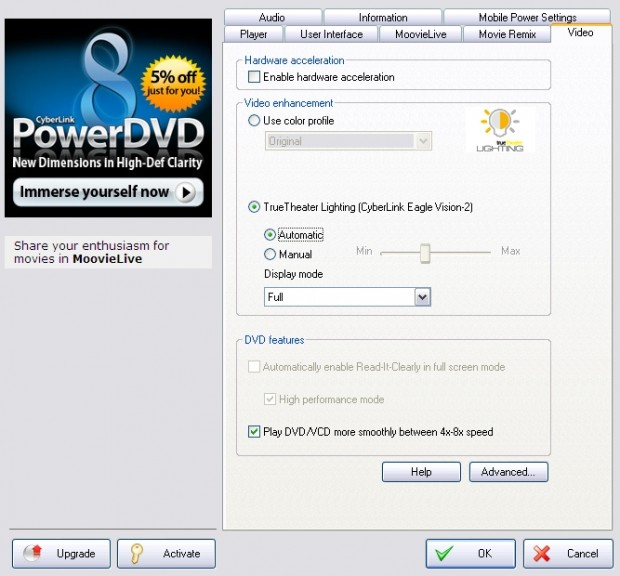Switch to the Player tab
Viewport: 620px width, 576px height.
click(253, 34)
